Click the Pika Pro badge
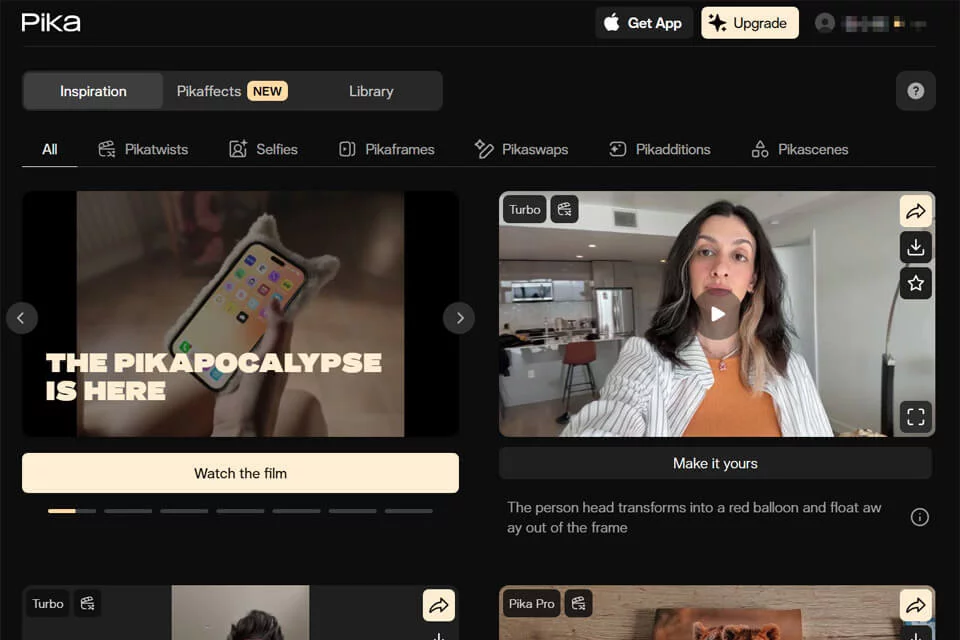Screen dimensions: 960x640 pyautogui.click(x=531, y=603)
